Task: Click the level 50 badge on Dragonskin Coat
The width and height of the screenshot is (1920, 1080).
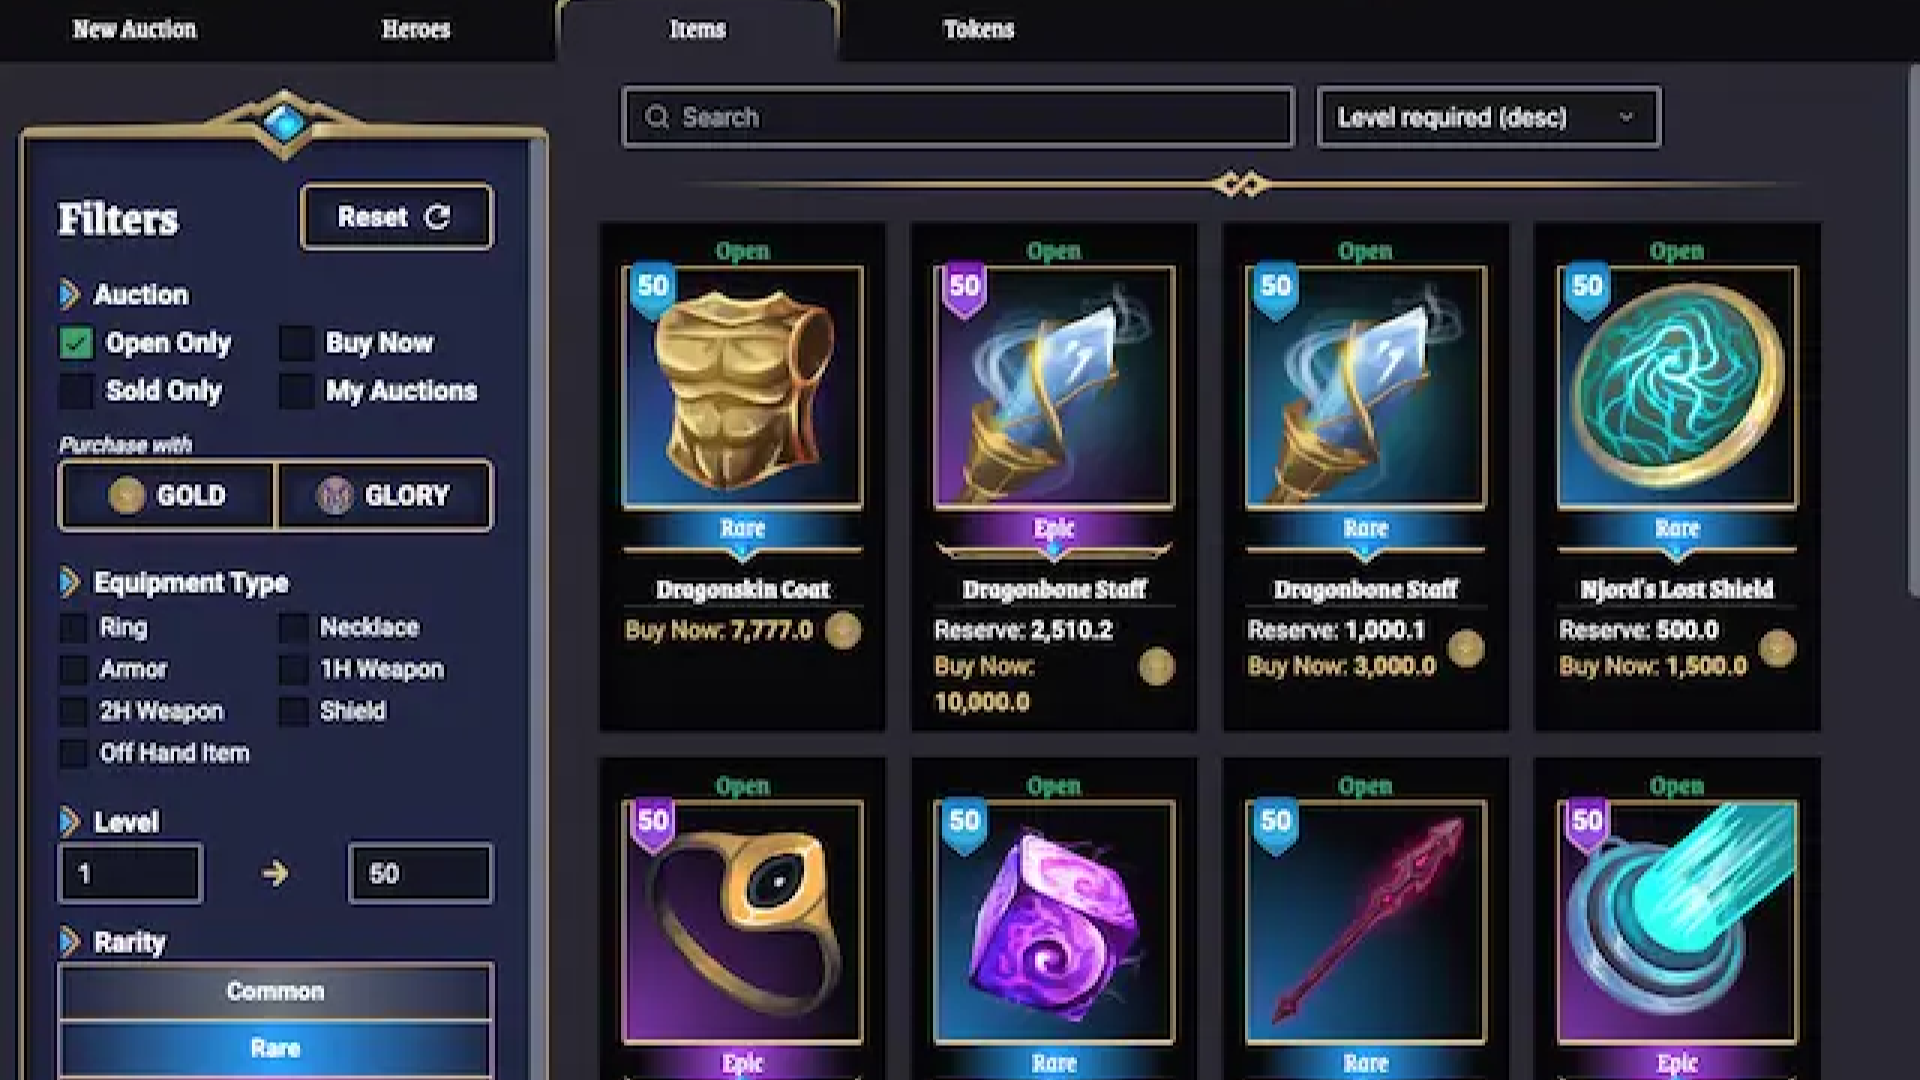Action: (652, 288)
